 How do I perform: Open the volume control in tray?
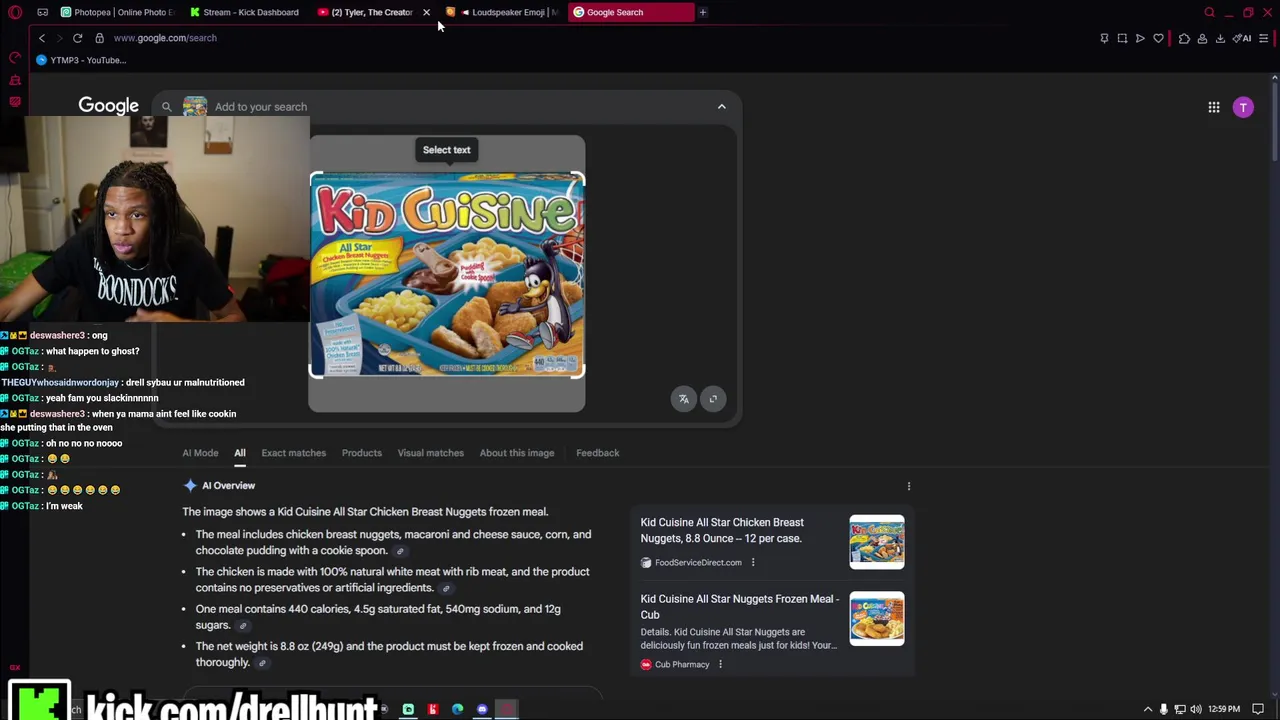click(1196, 709)
